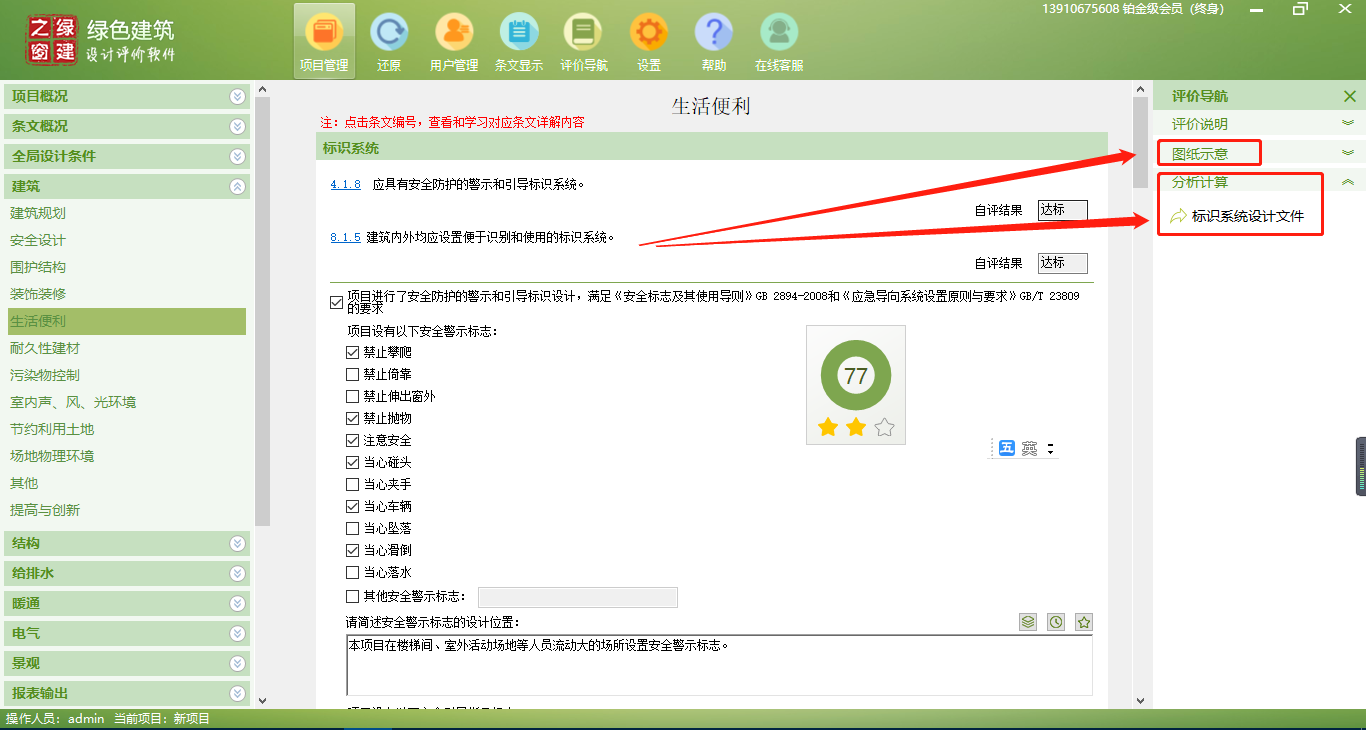Click the layers icon above text area
This screenshot has width=1366, height=730.
tap(1028, 622)
